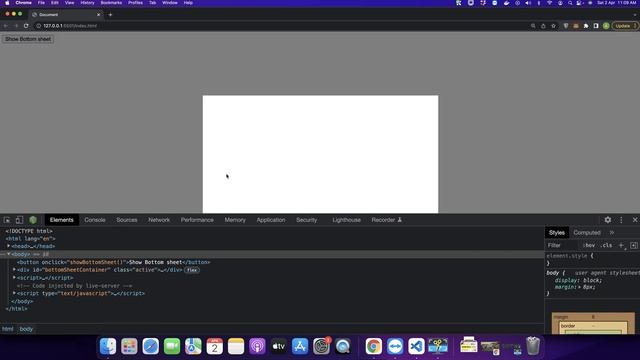Open the Memory tab
The width and height of the screenshot is (640, 360).
click(235, 220)
